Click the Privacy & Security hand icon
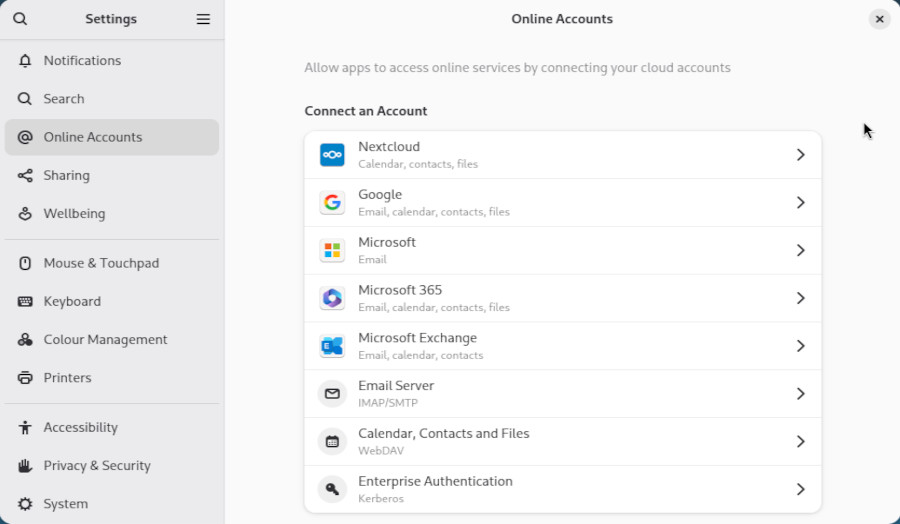 (25, 465)
